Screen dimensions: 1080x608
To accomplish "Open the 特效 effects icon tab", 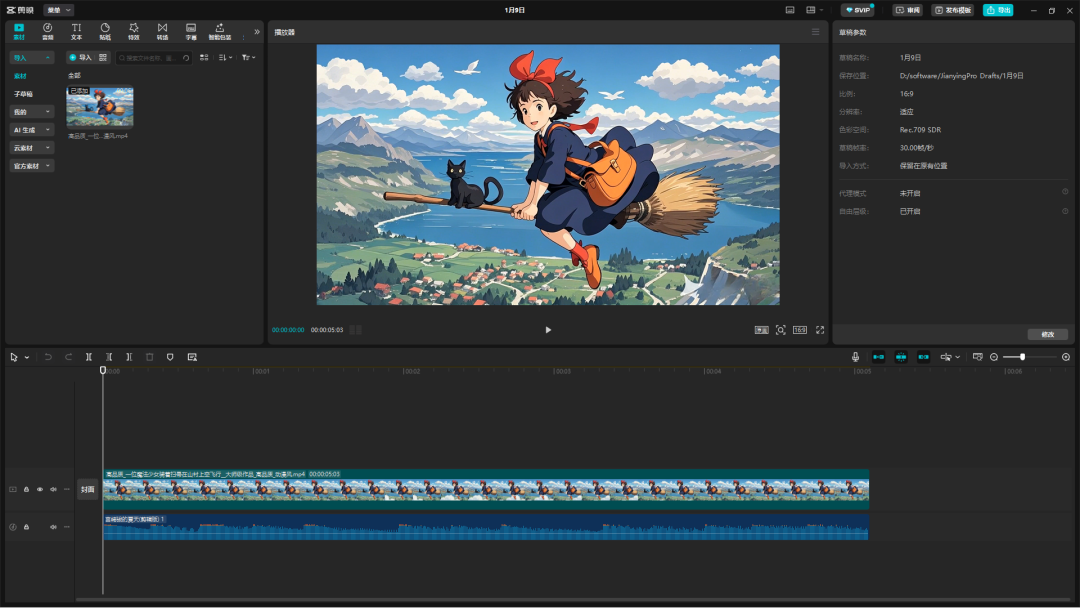I will [133, 31].
